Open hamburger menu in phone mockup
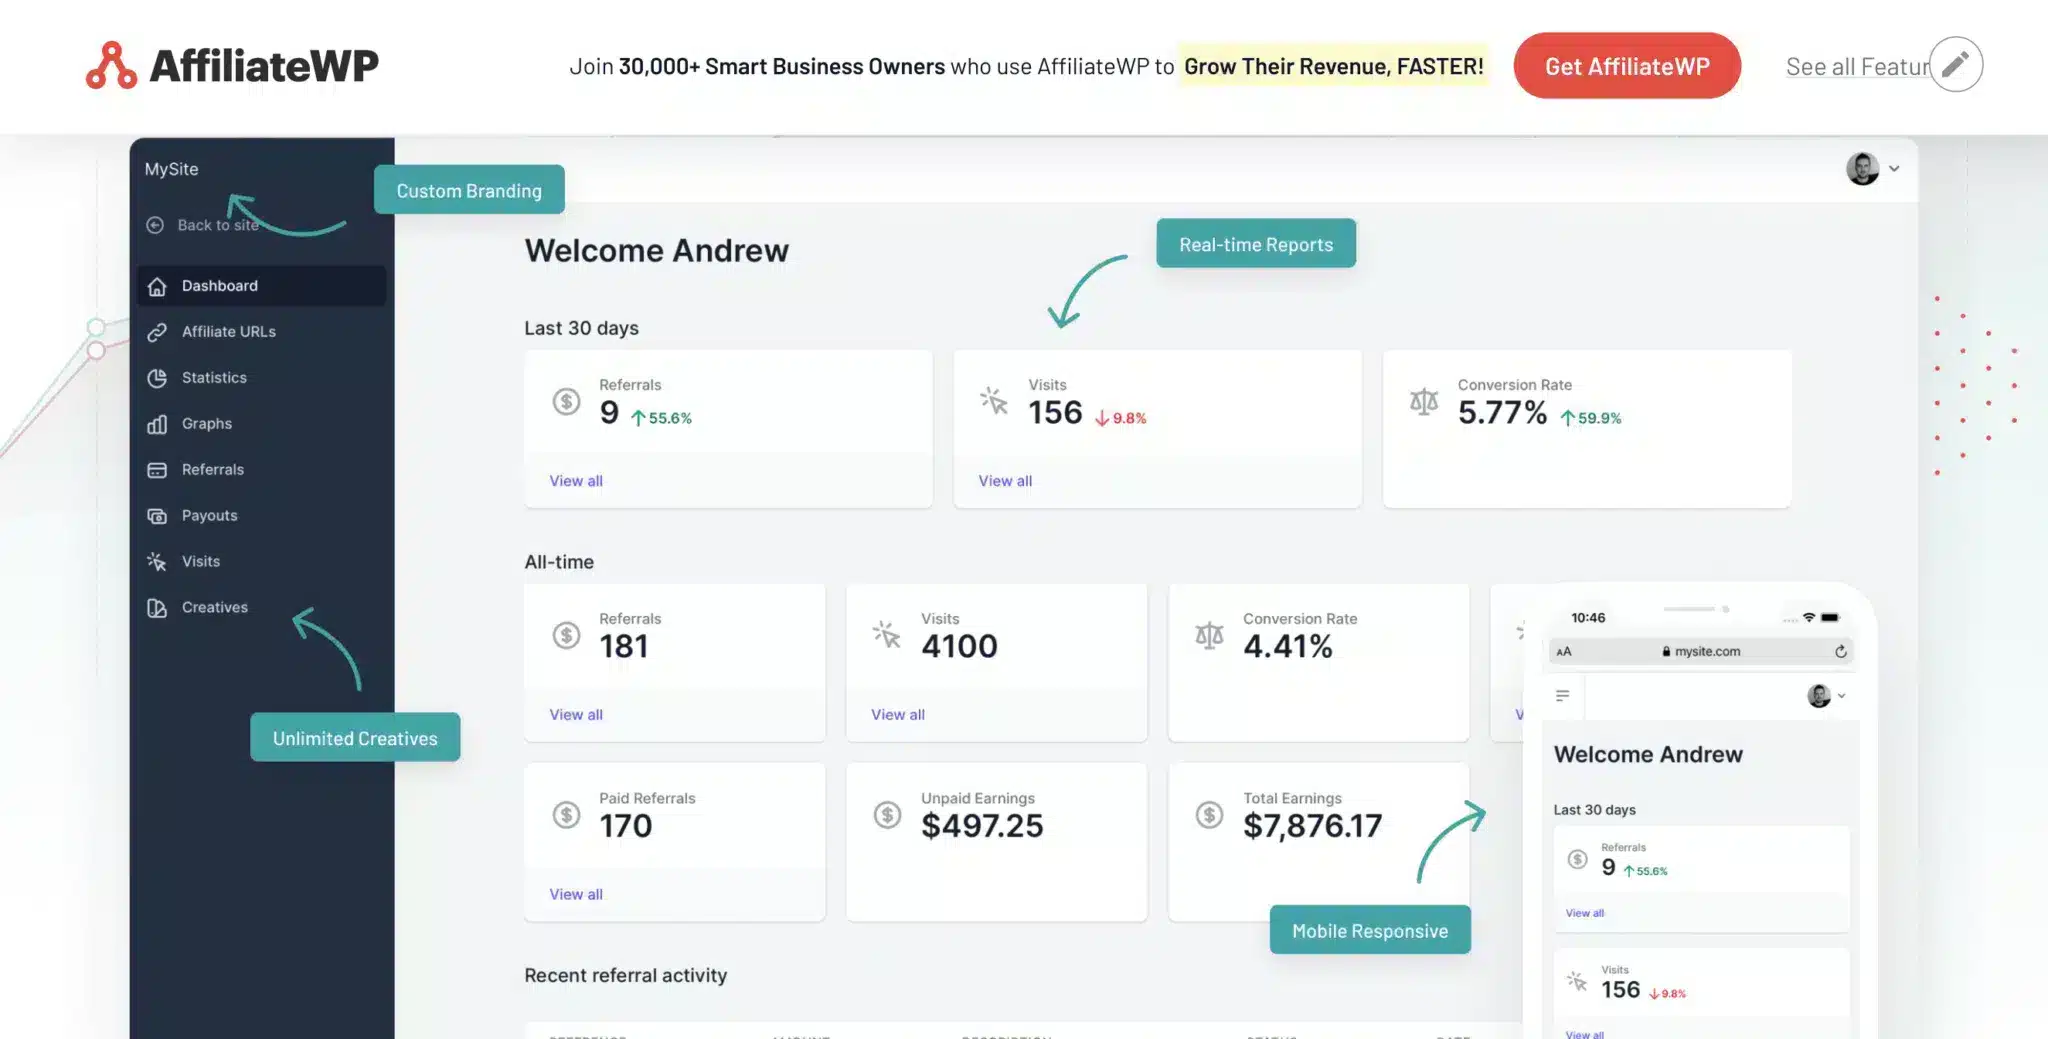The image size is (2048, 1039). point(1563,695)
